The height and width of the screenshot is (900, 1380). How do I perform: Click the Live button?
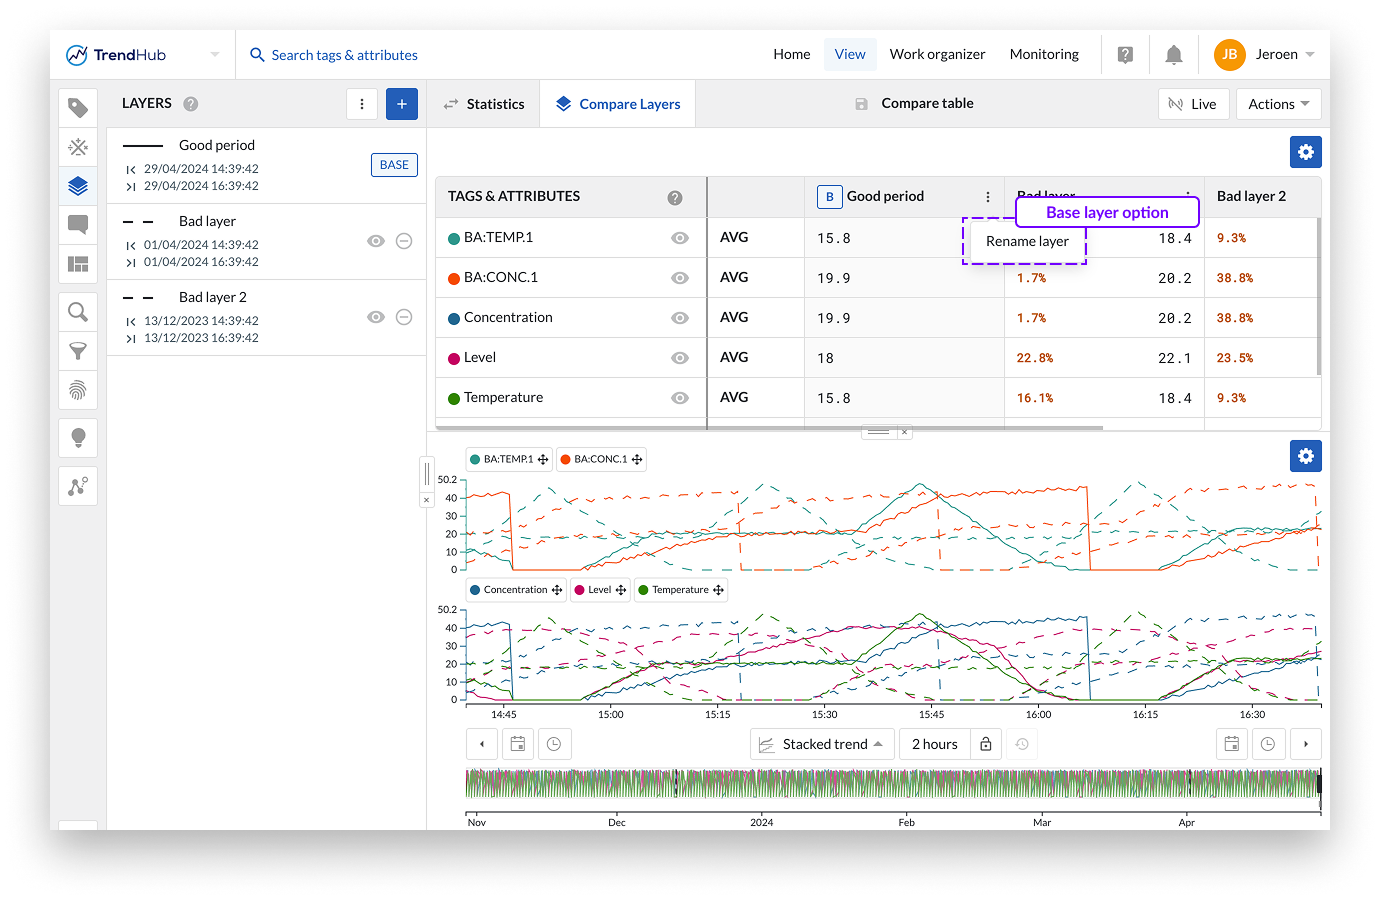point(1193,104)
